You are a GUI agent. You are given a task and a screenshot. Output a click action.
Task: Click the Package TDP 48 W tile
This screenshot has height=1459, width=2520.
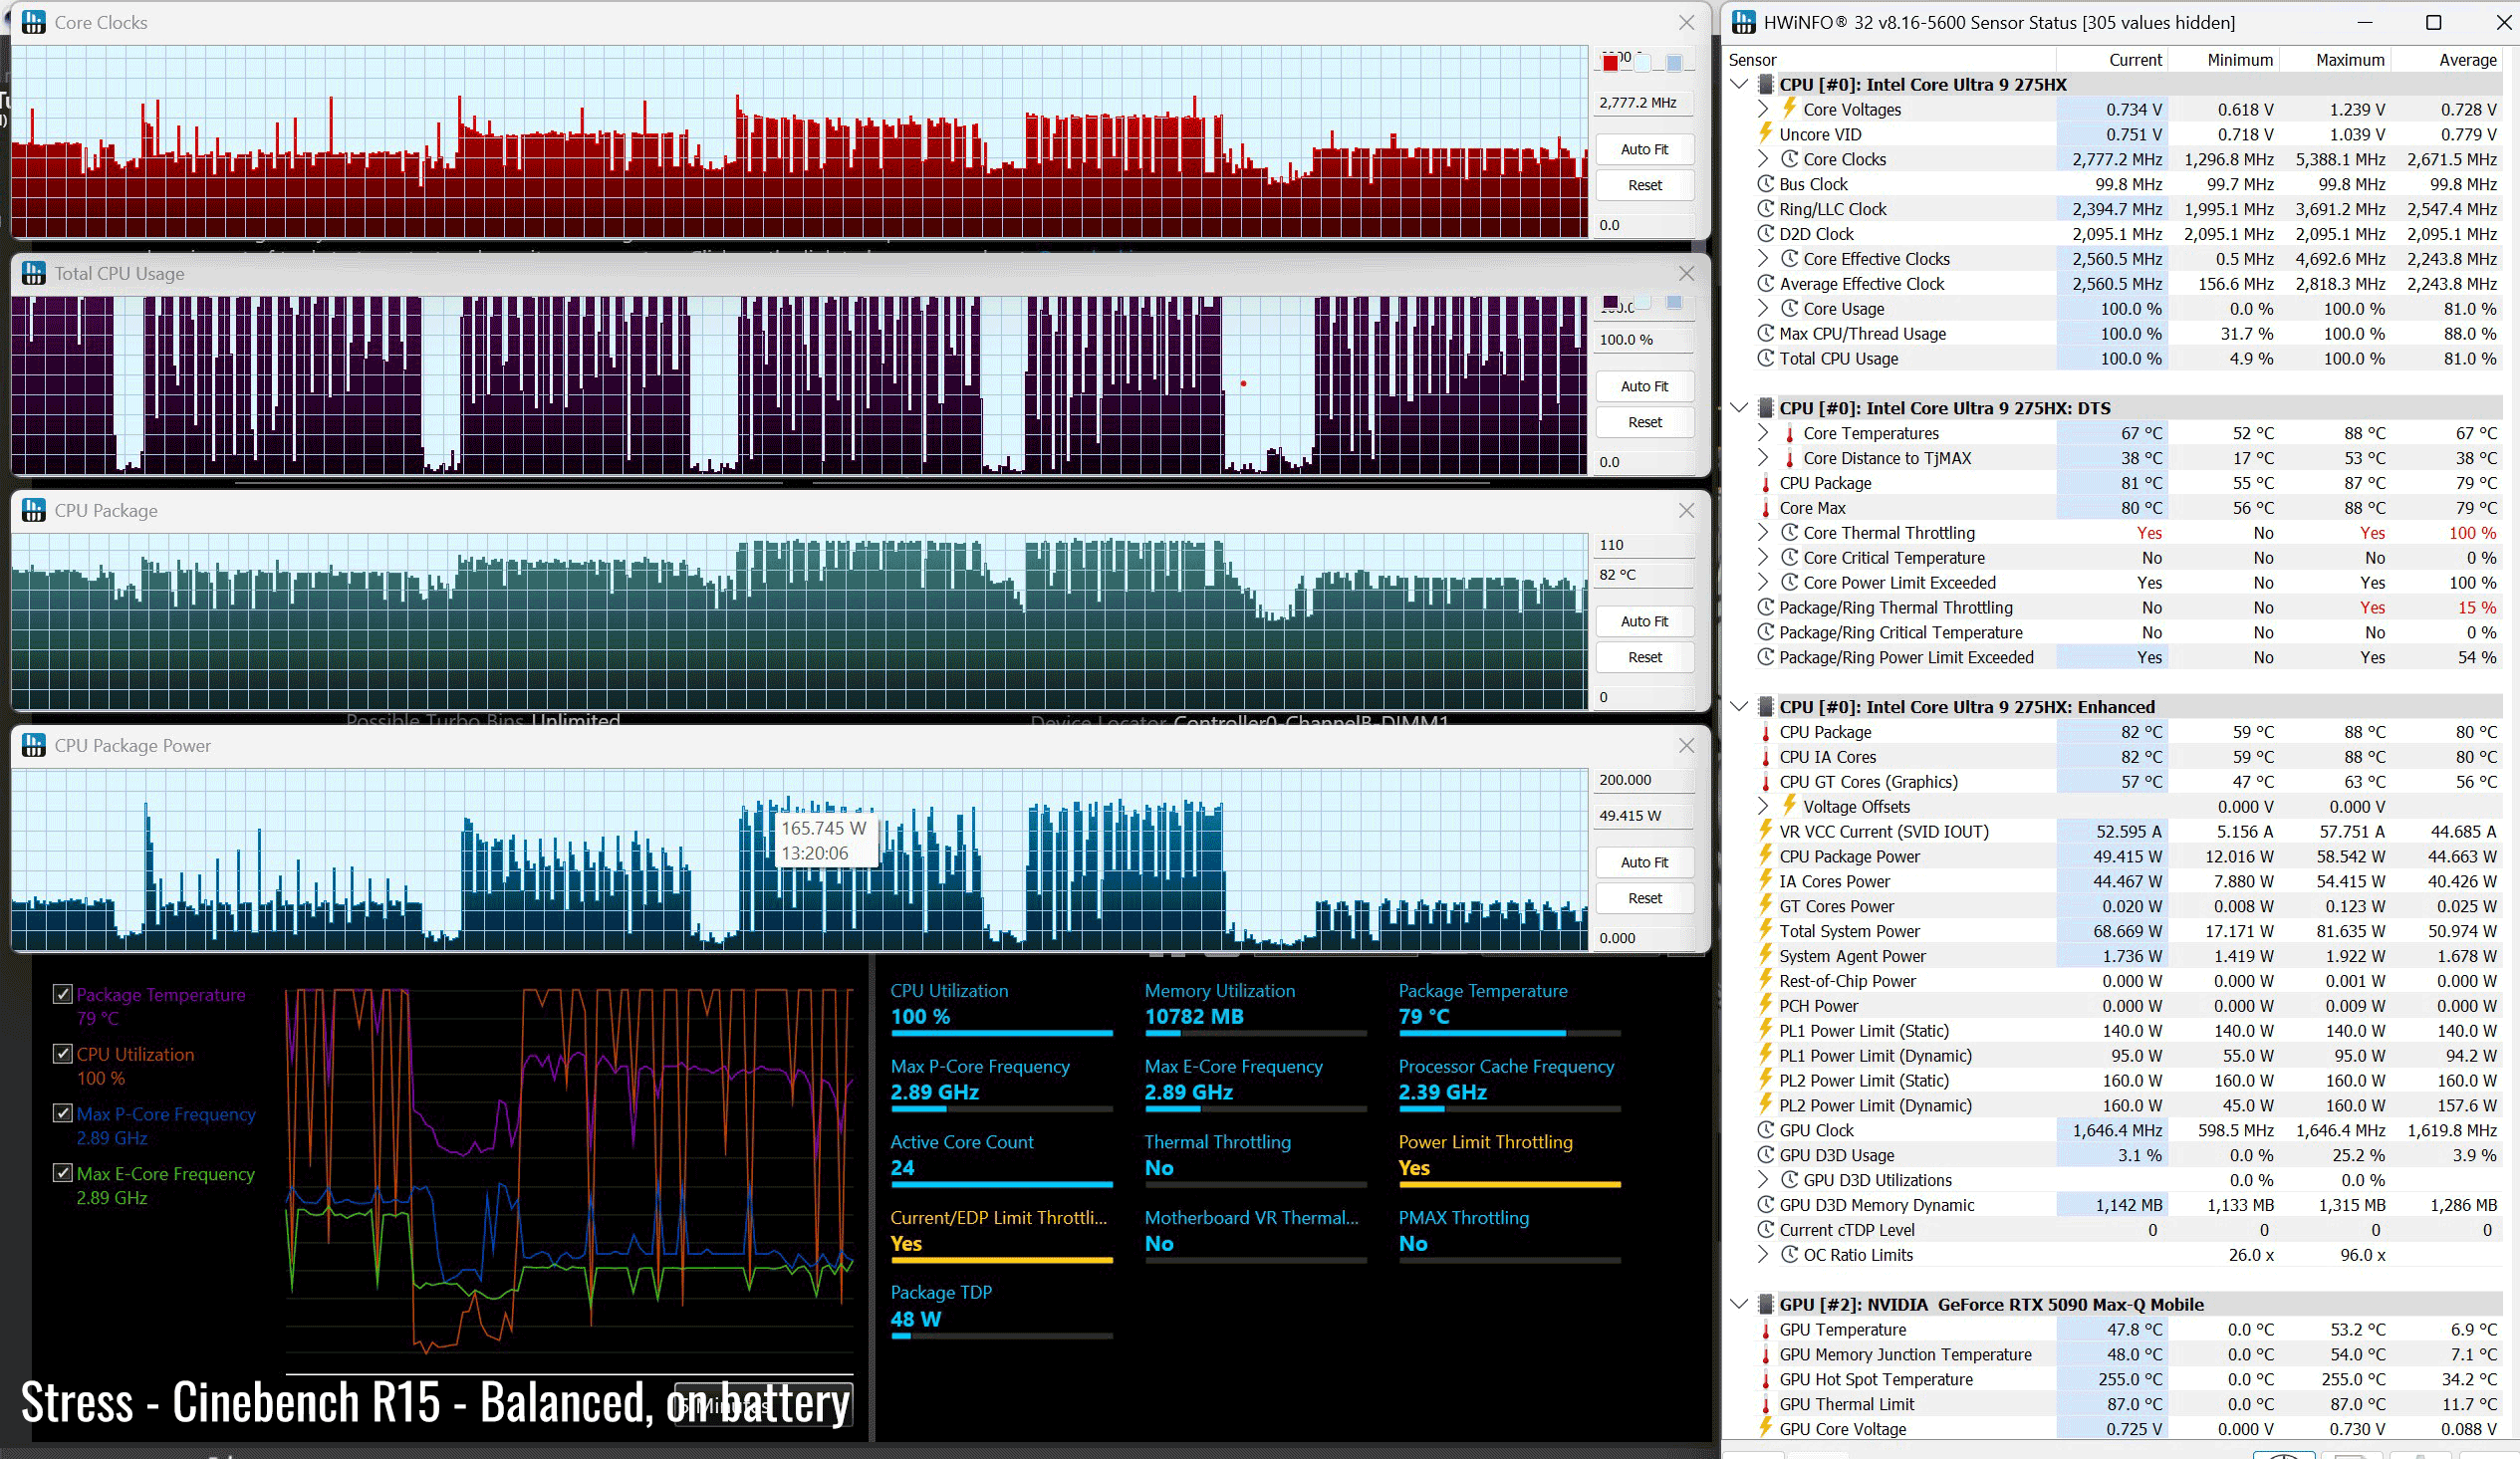click(1001, 1310)
